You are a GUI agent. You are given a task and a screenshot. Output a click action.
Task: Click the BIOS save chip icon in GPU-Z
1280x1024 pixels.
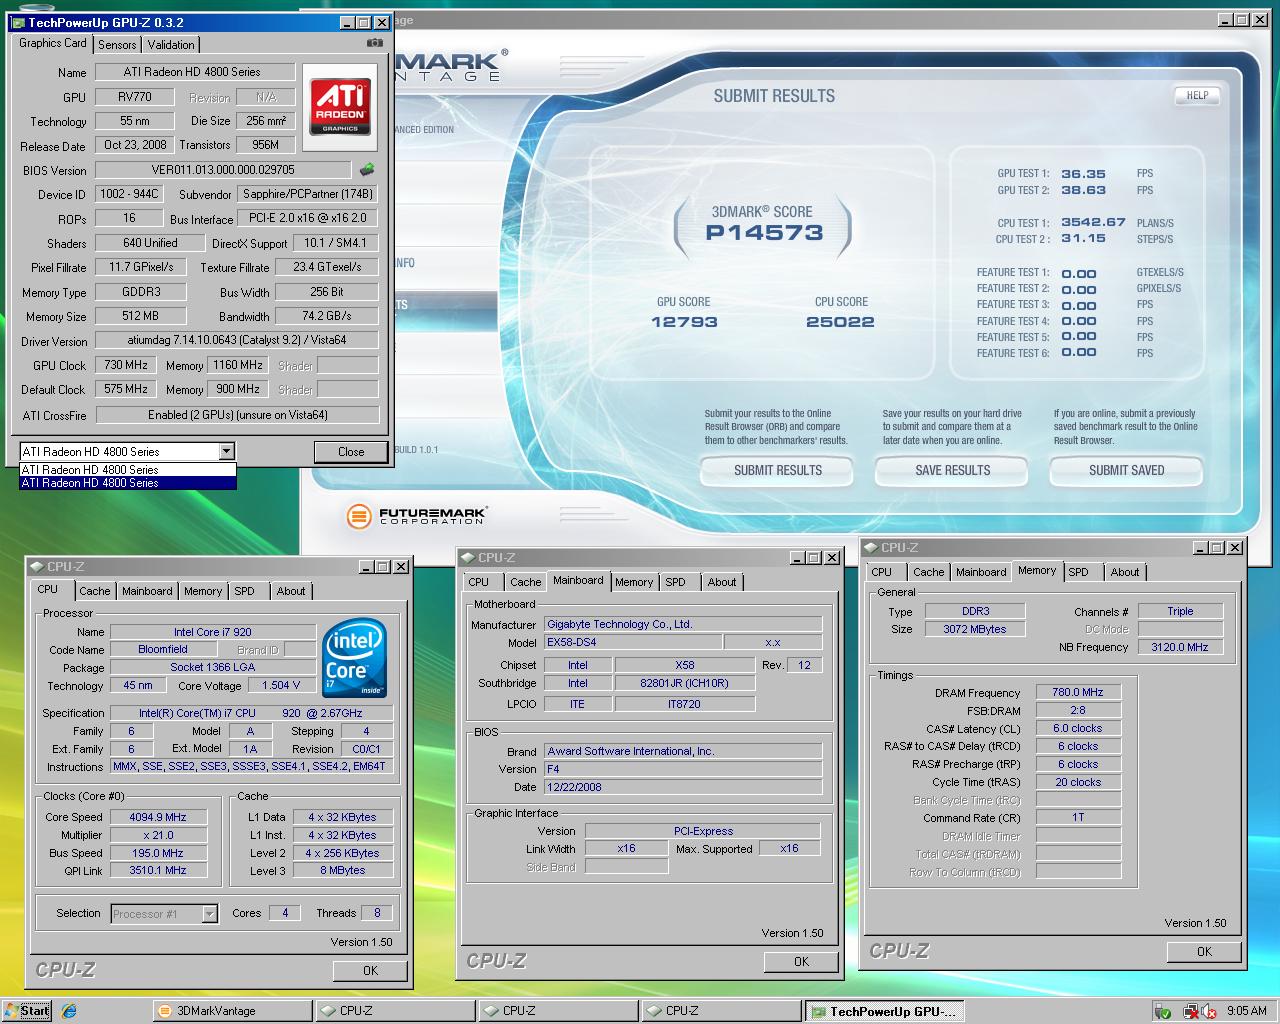click(x=368, y=170)
